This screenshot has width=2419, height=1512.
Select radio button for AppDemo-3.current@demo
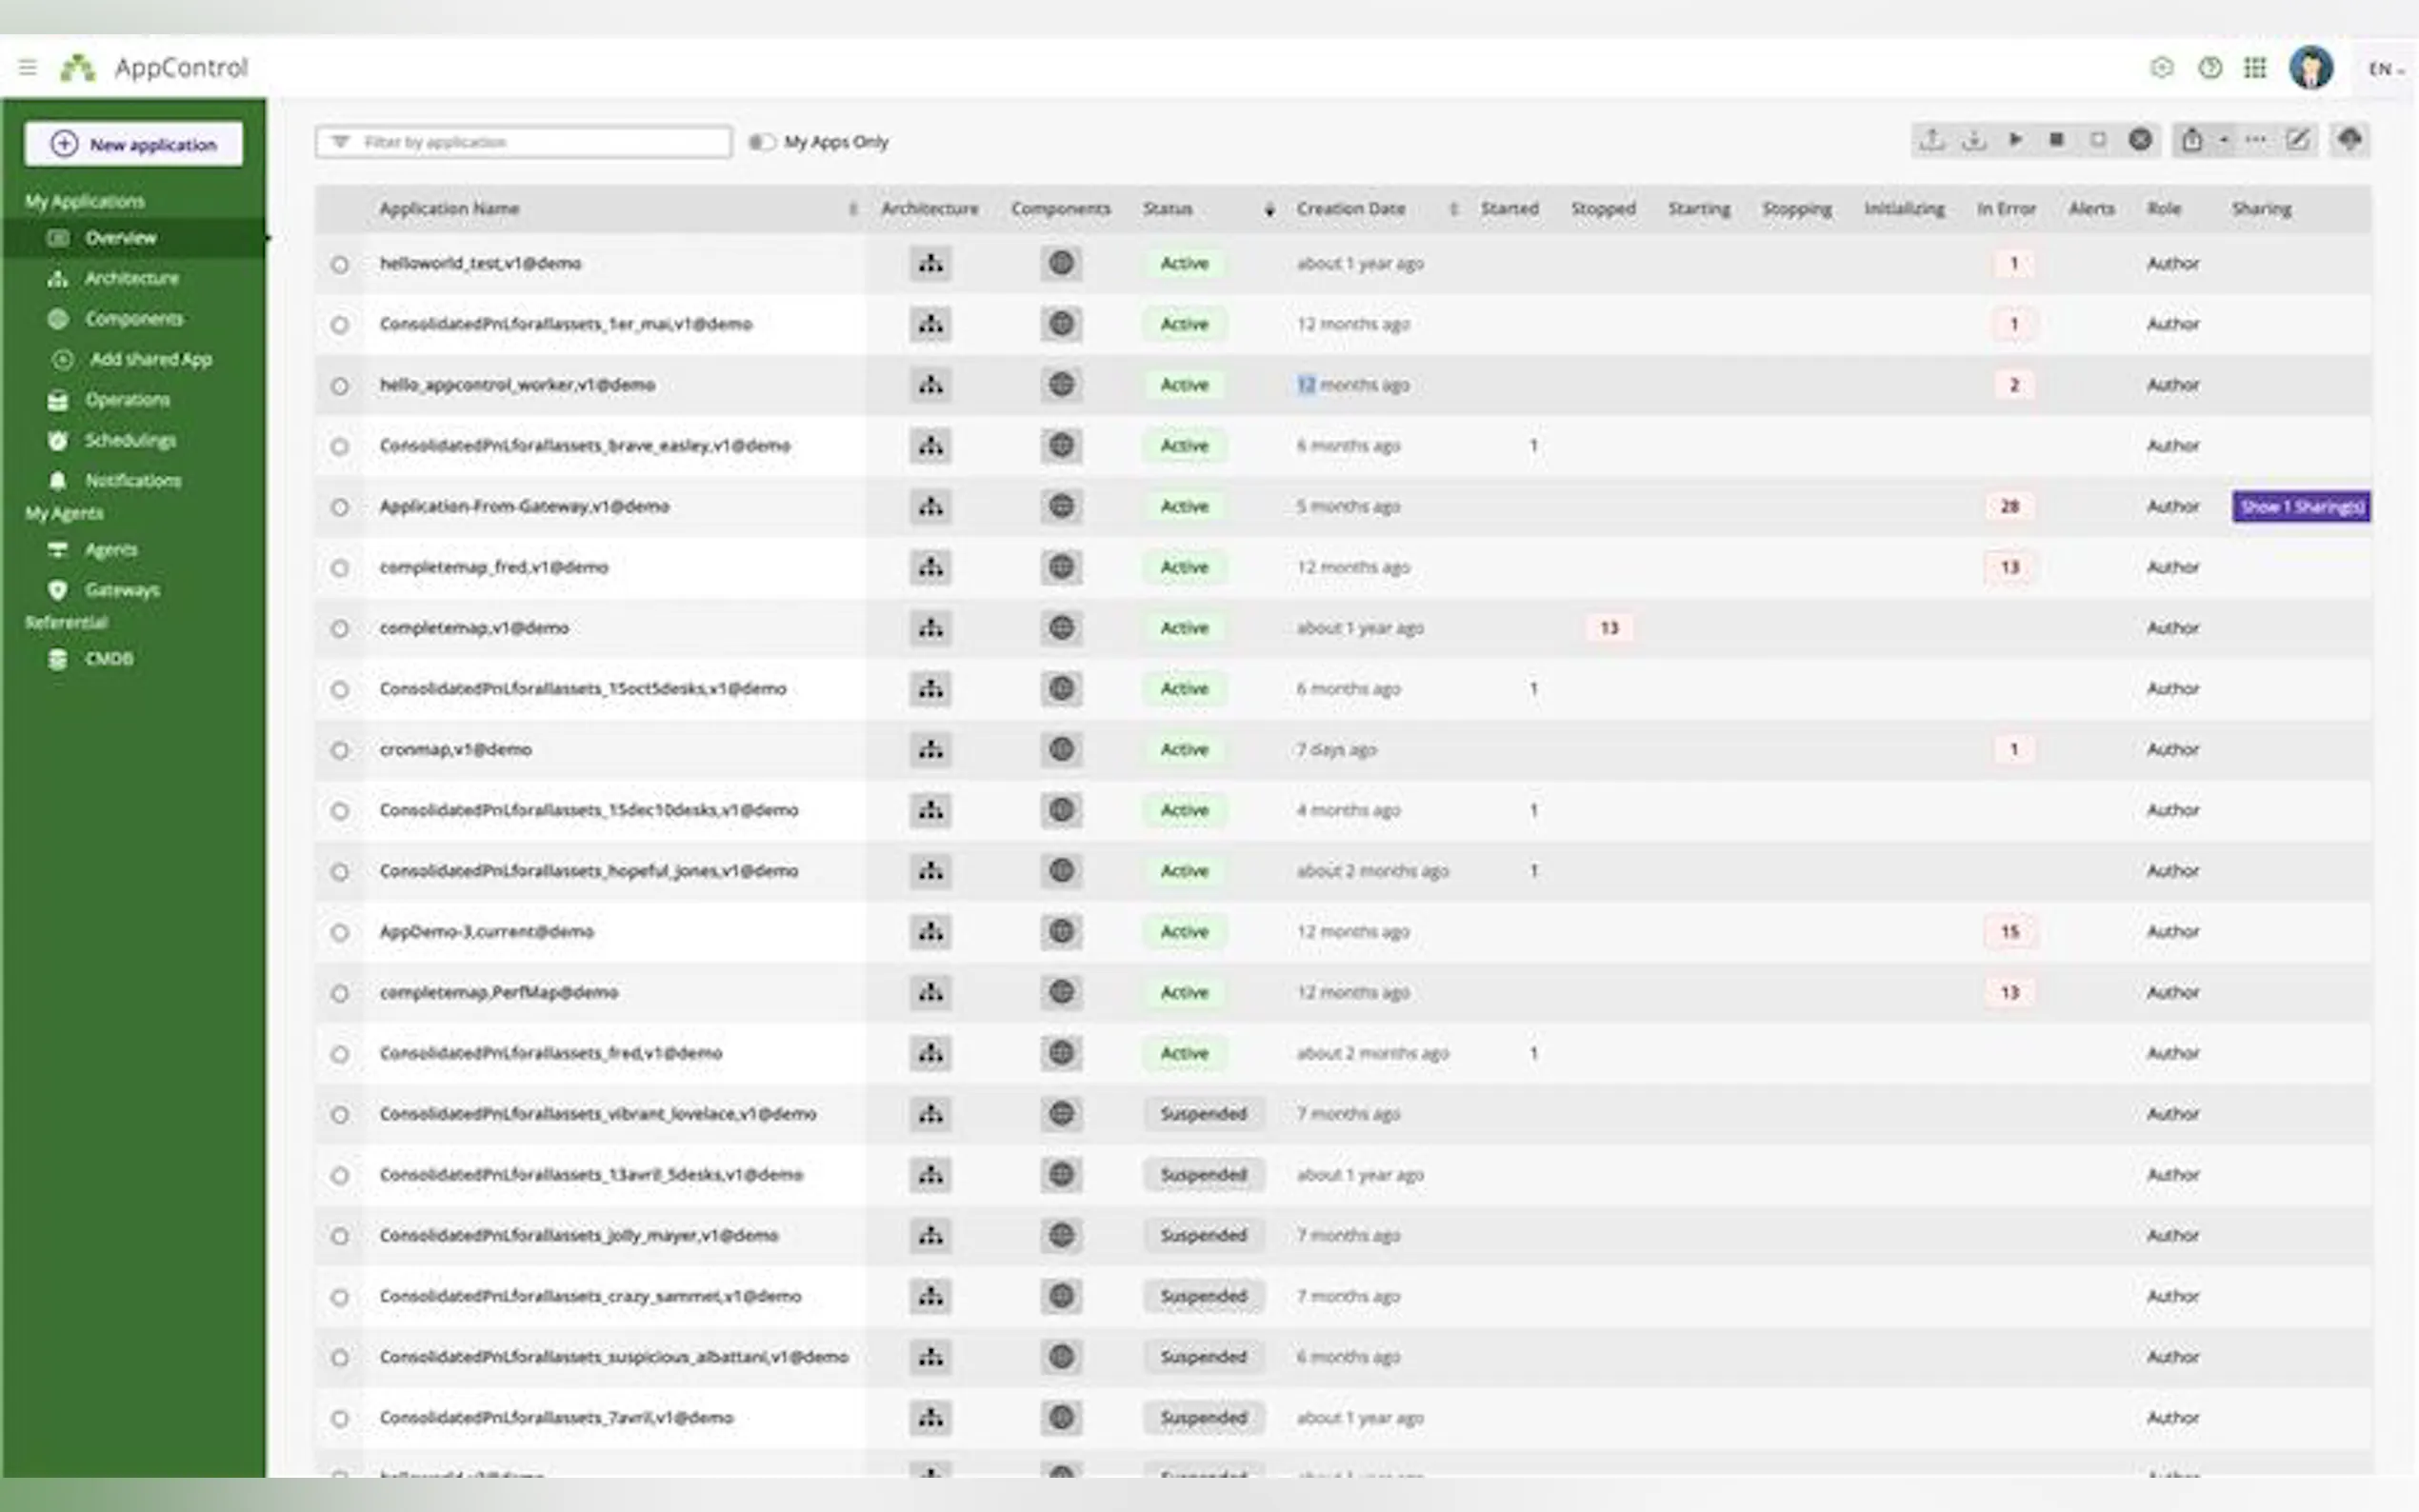[x=340, y=932]
